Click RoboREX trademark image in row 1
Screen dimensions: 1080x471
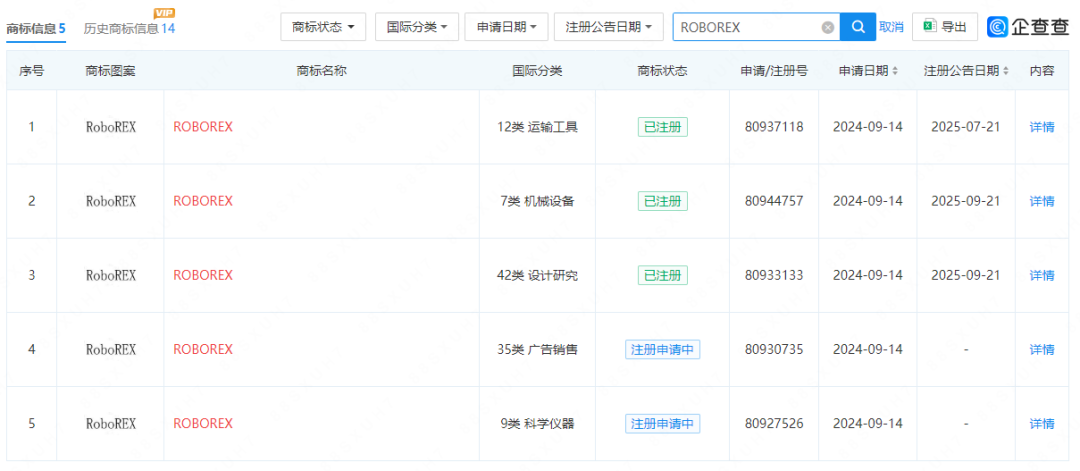pos(111,127)
